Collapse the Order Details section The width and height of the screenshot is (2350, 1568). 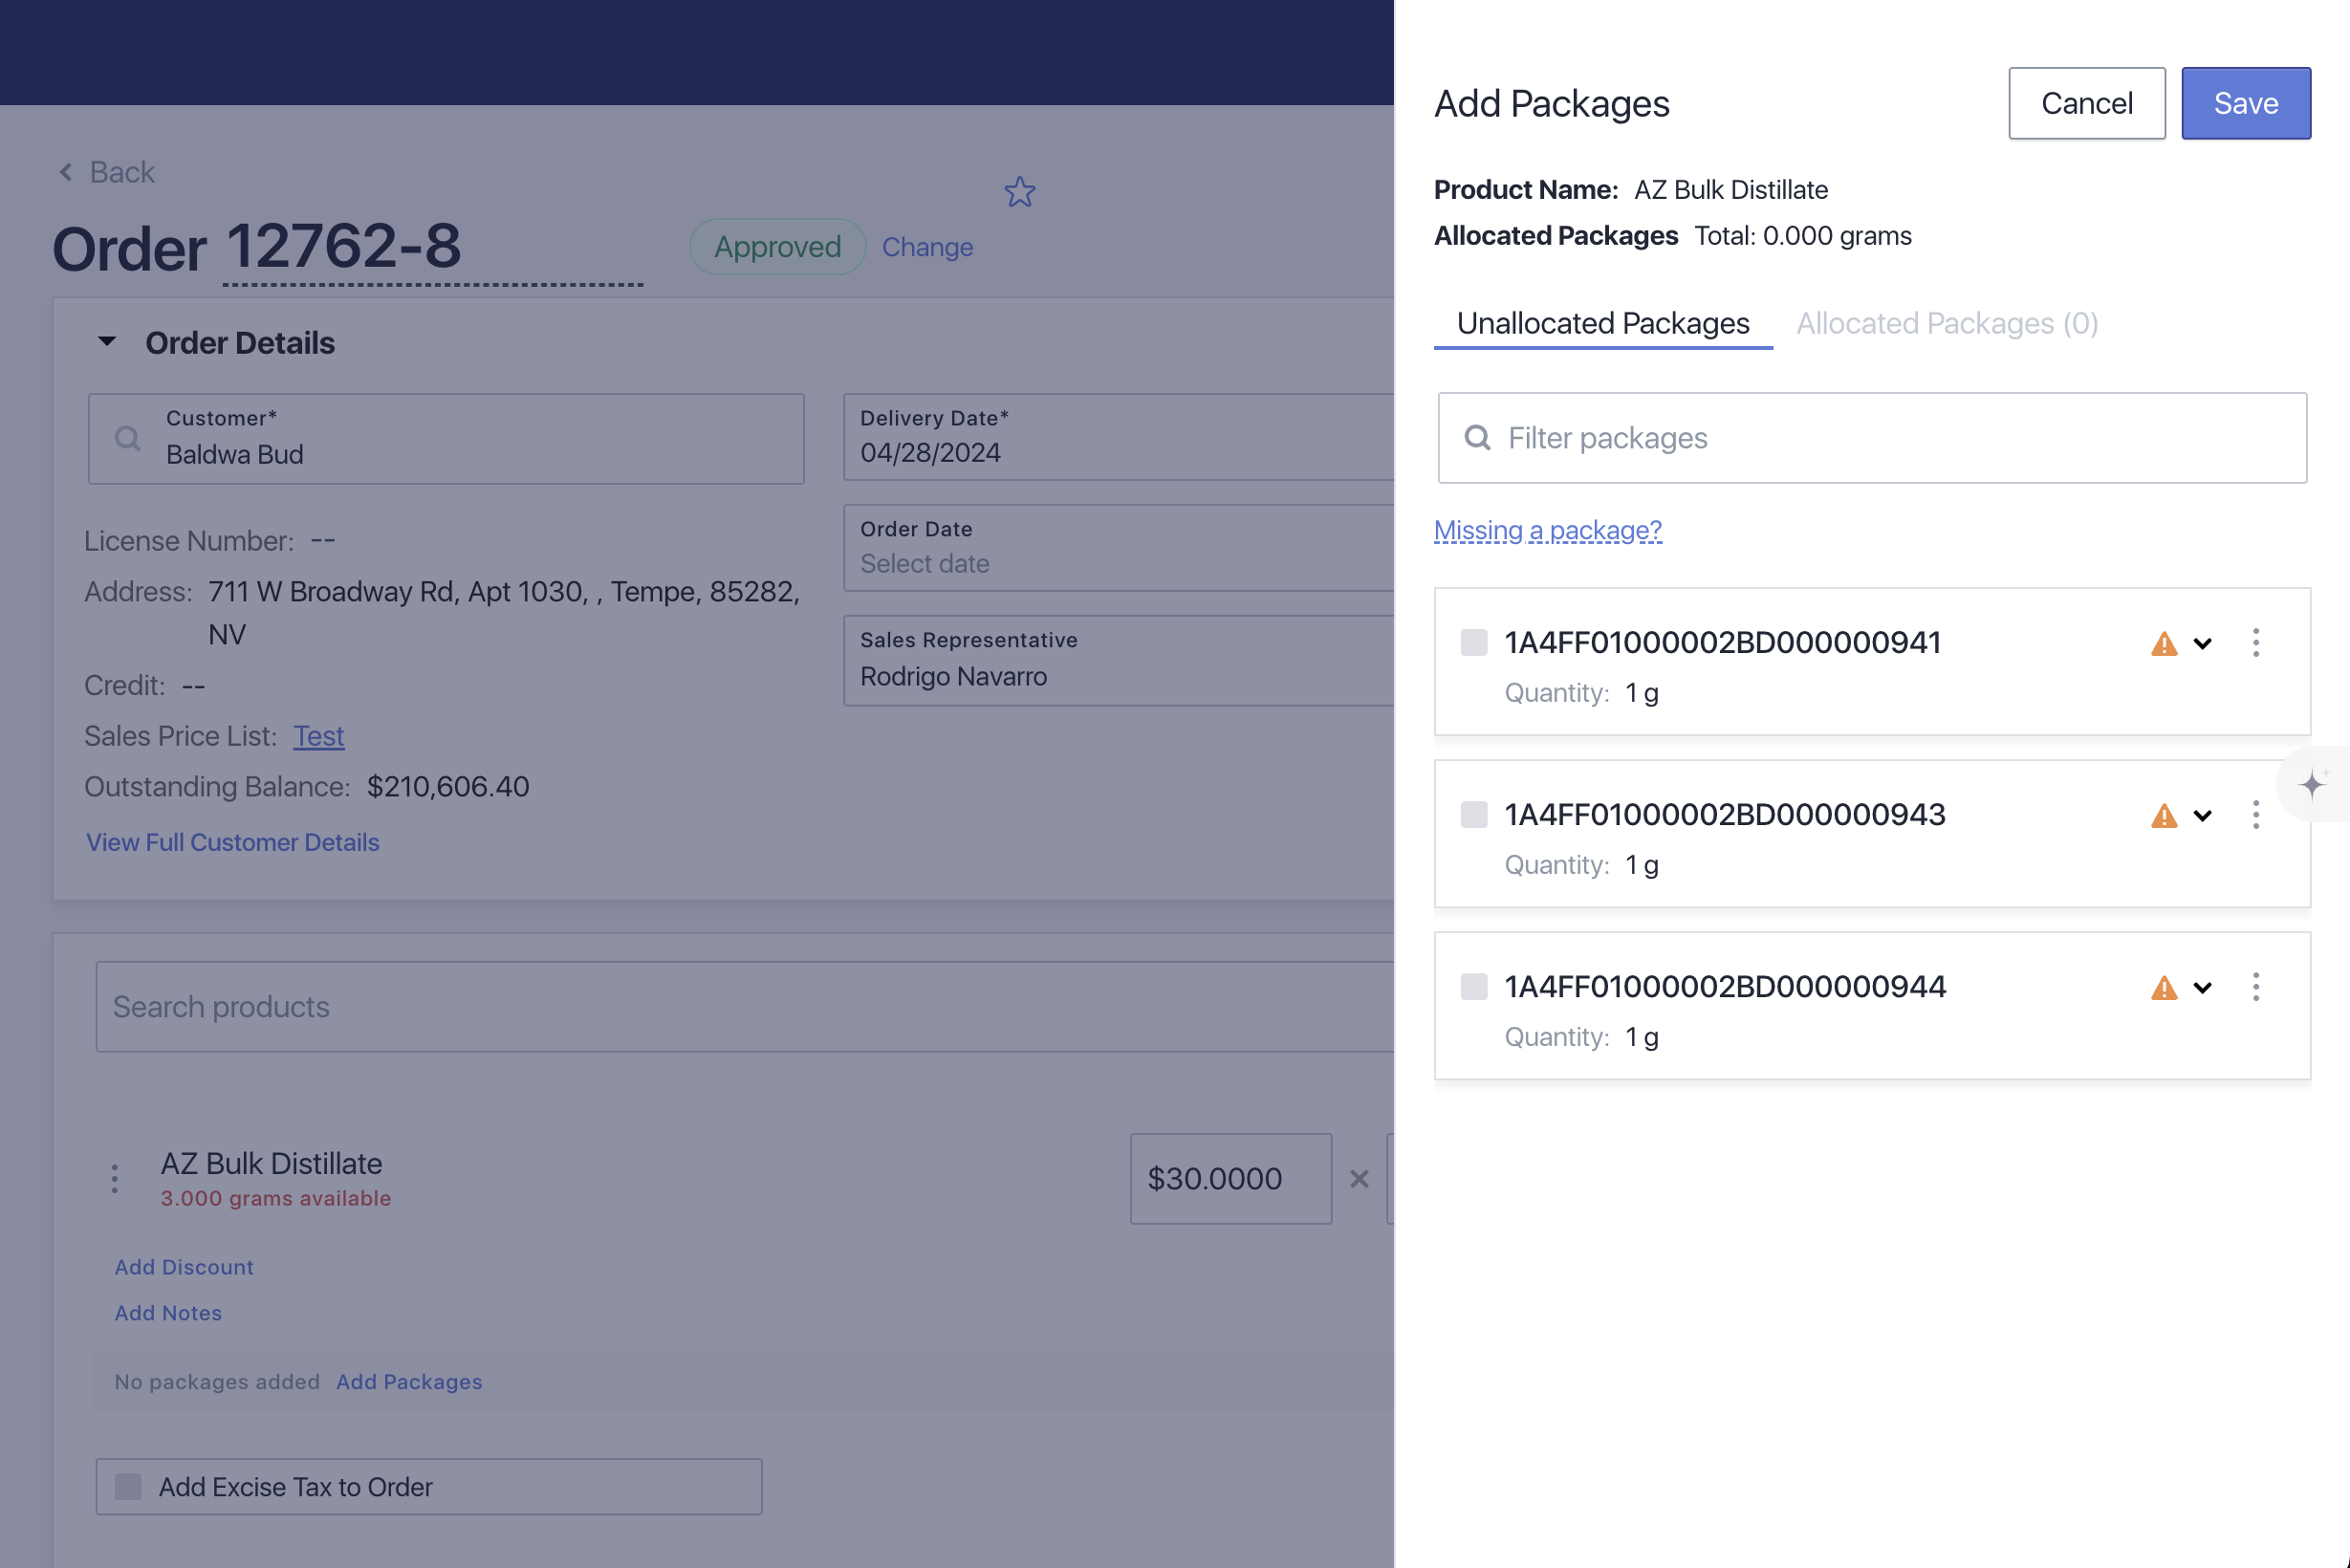(107, 342)
